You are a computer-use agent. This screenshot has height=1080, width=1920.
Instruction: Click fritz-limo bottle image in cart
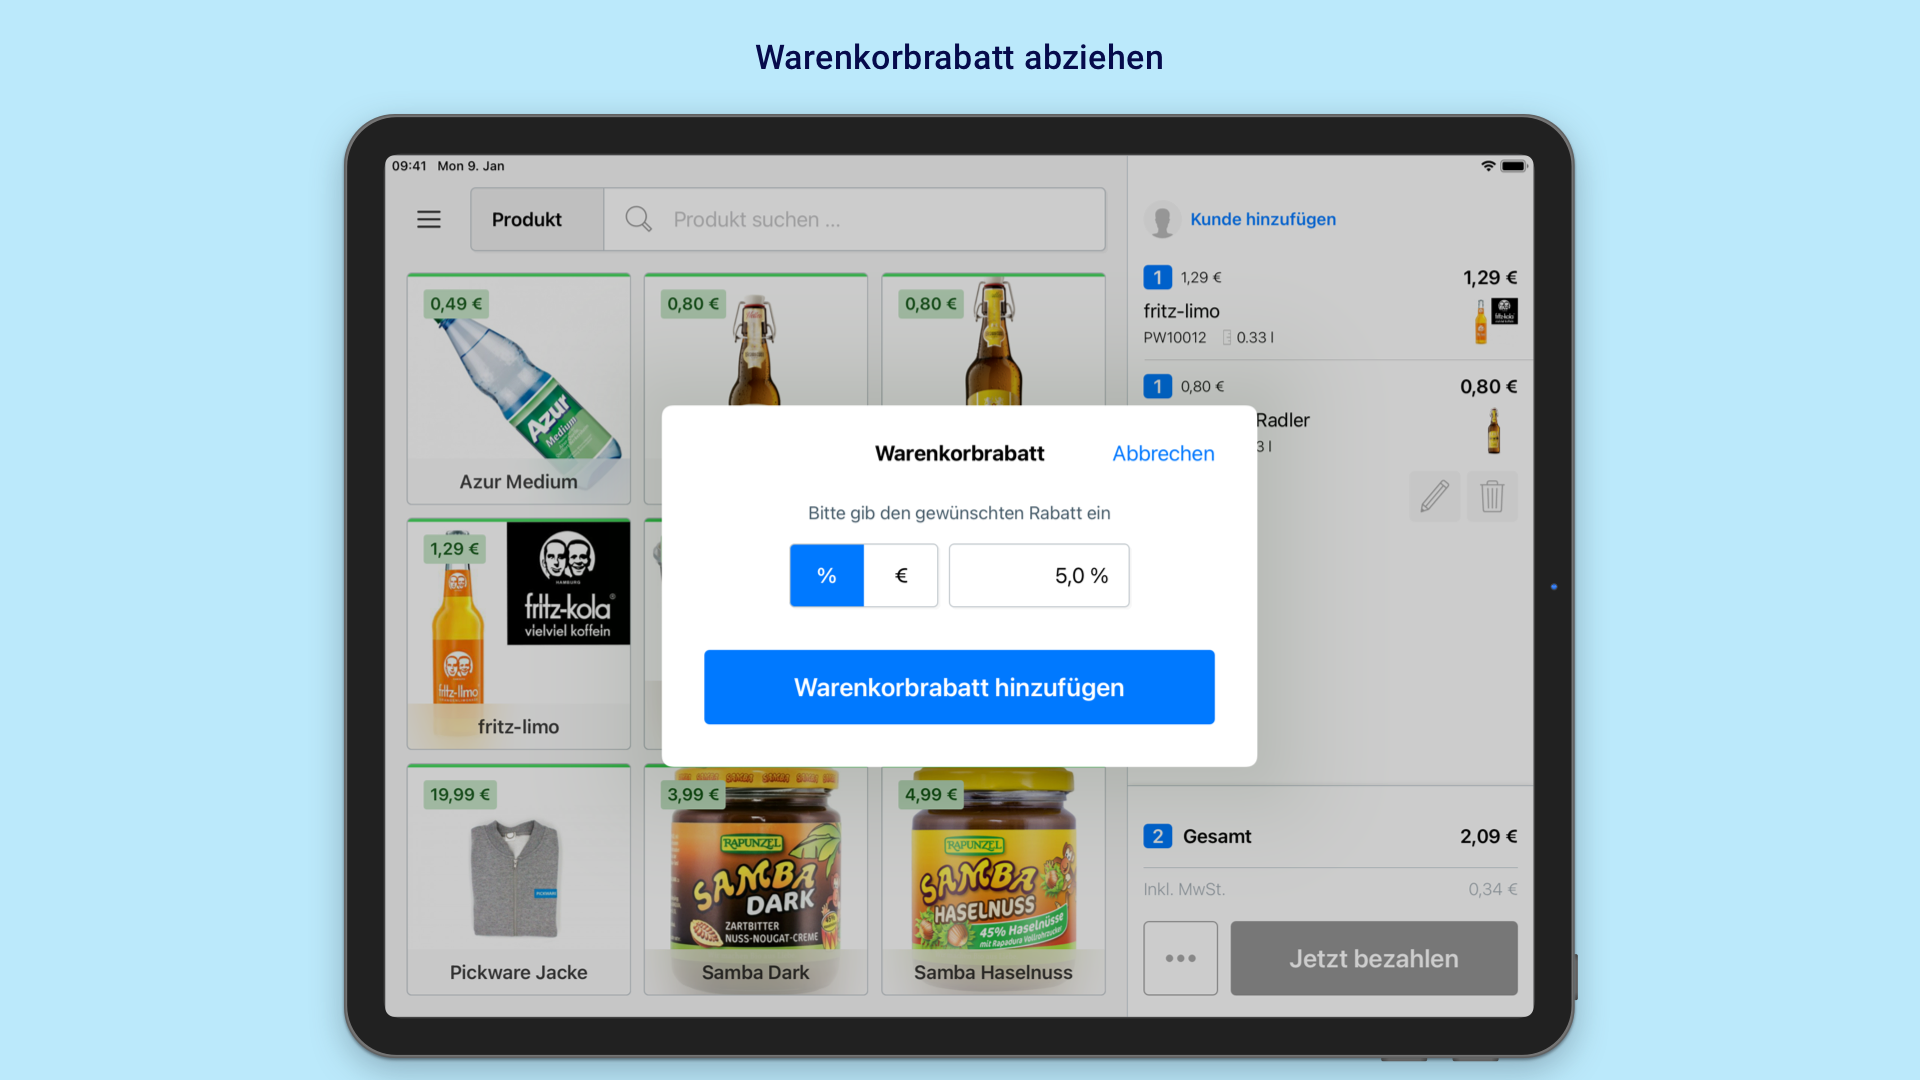pyautogui.click(x=1481, y=322)
